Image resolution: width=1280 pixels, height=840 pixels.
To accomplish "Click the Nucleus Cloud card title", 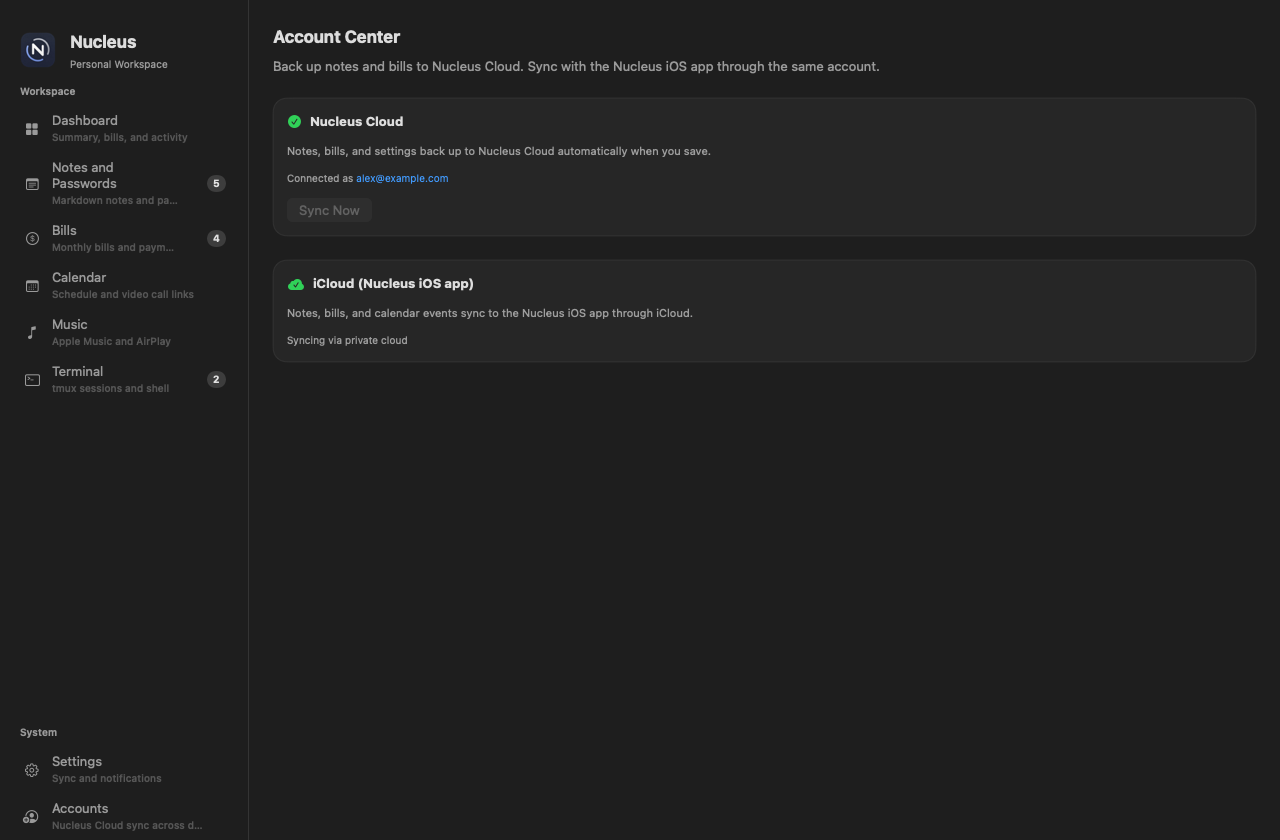I will pyautogui.click(x=356, y=121).
